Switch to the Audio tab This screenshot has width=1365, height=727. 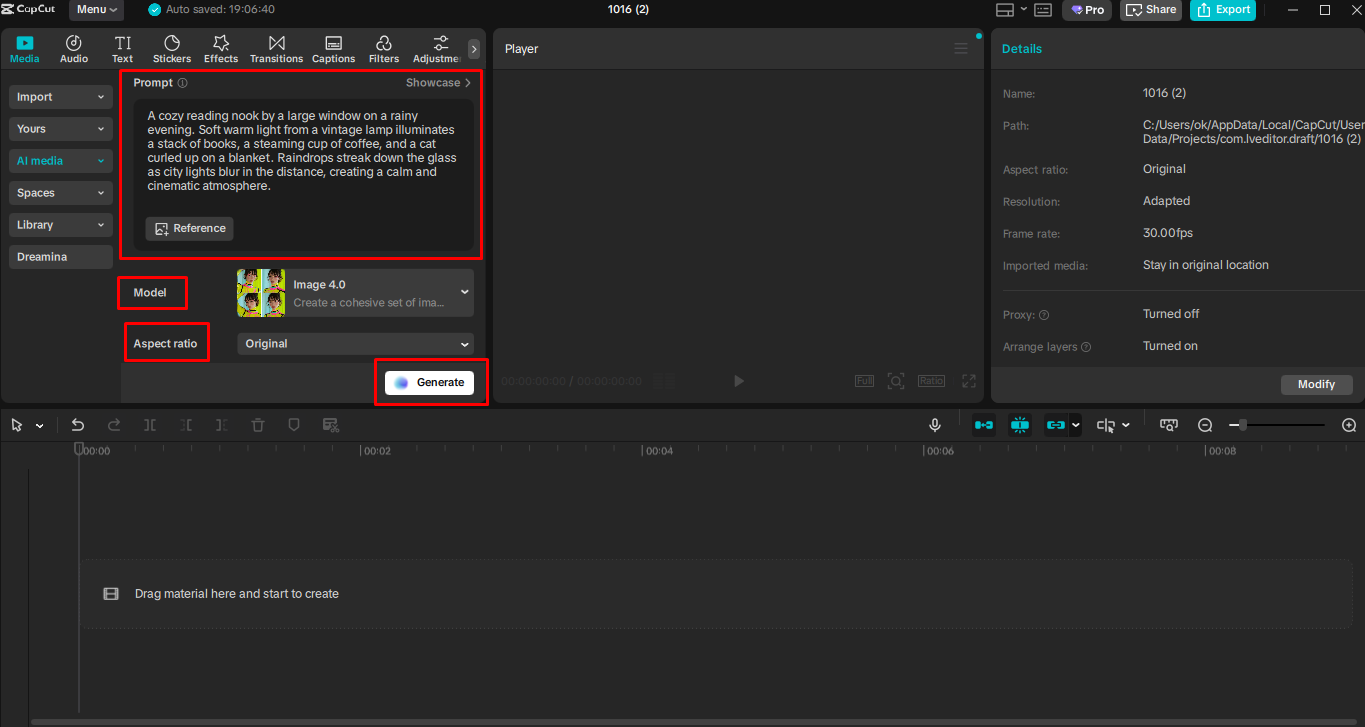point(73,47)
